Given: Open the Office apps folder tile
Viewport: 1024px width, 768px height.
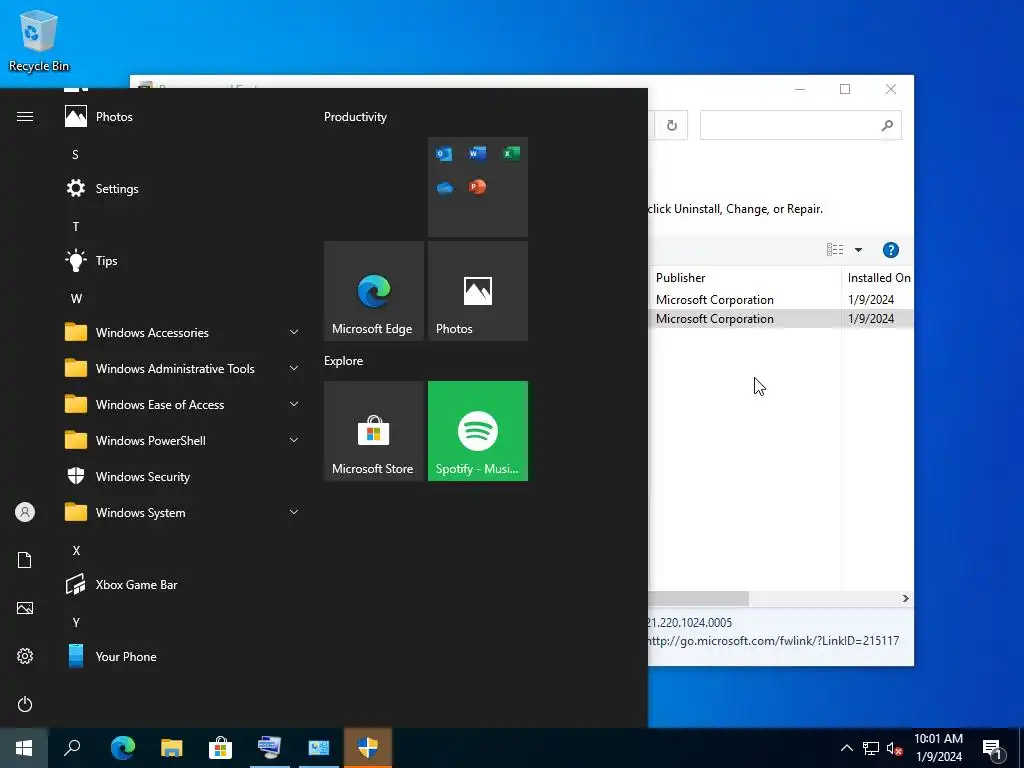Looking at the screenshot, I should [x=477, y=187].
